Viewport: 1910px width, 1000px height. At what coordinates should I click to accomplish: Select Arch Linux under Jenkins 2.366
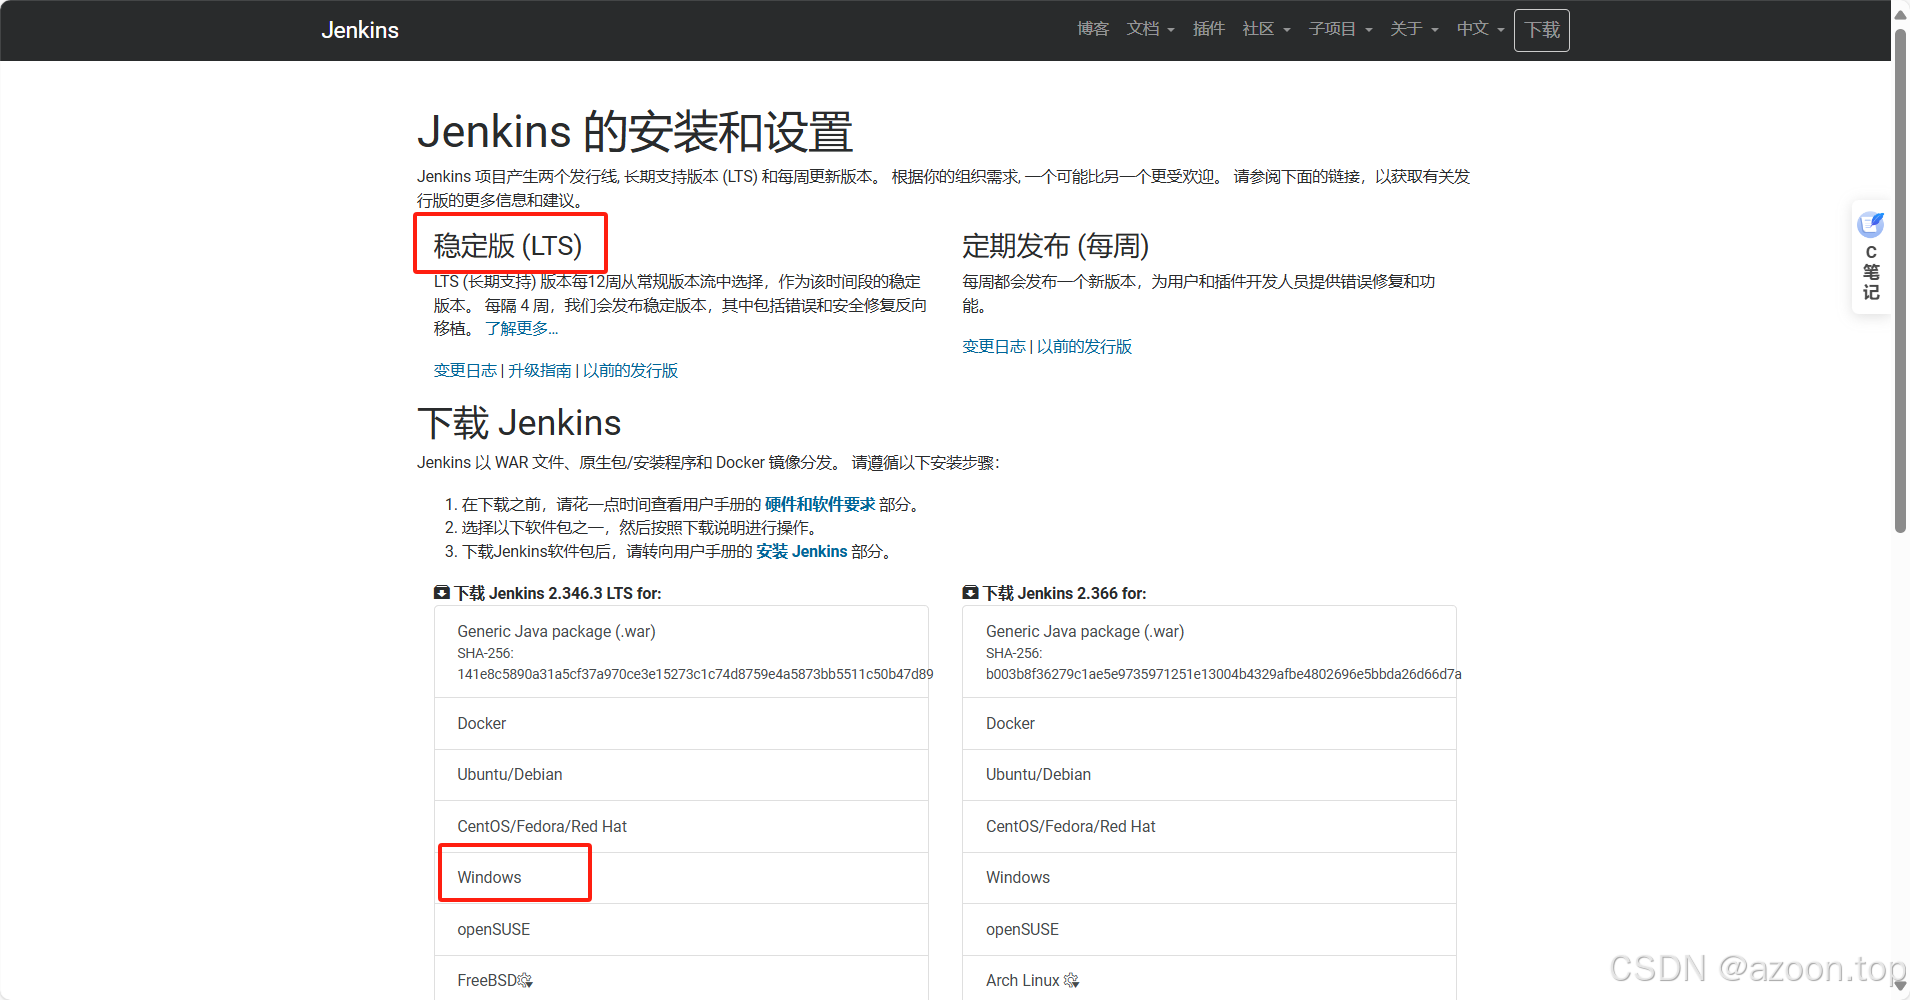1209,979
